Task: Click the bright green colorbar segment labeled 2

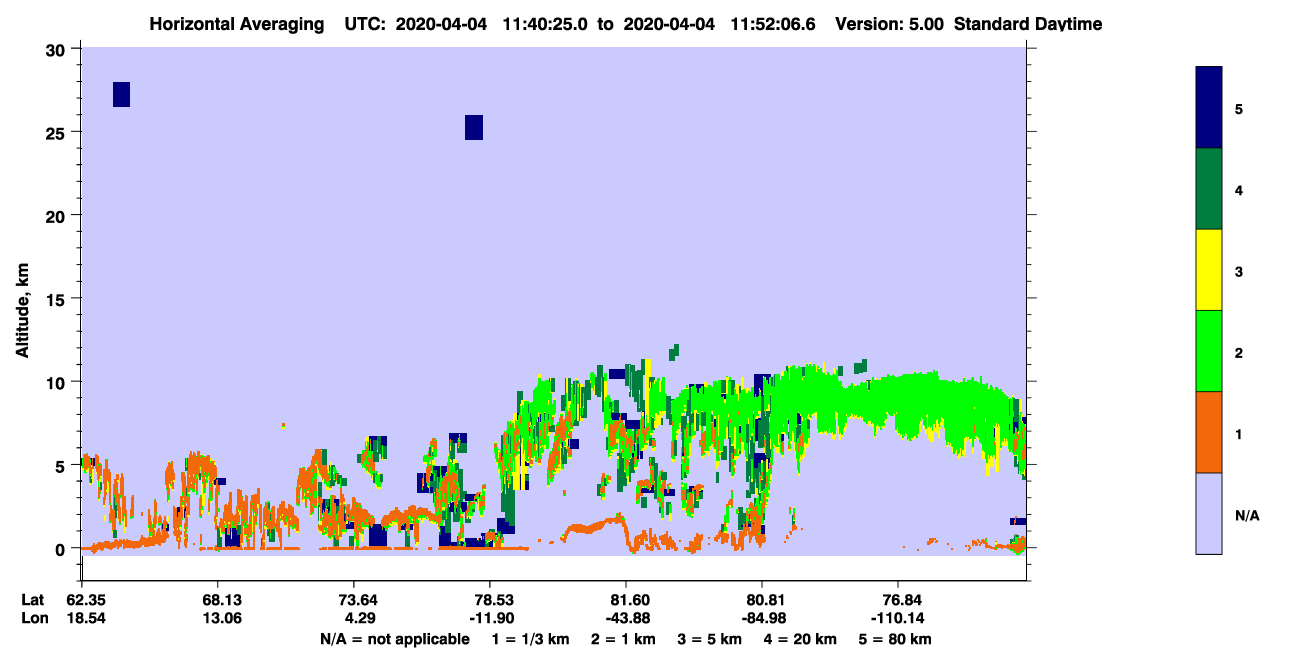Action: 1209,351
